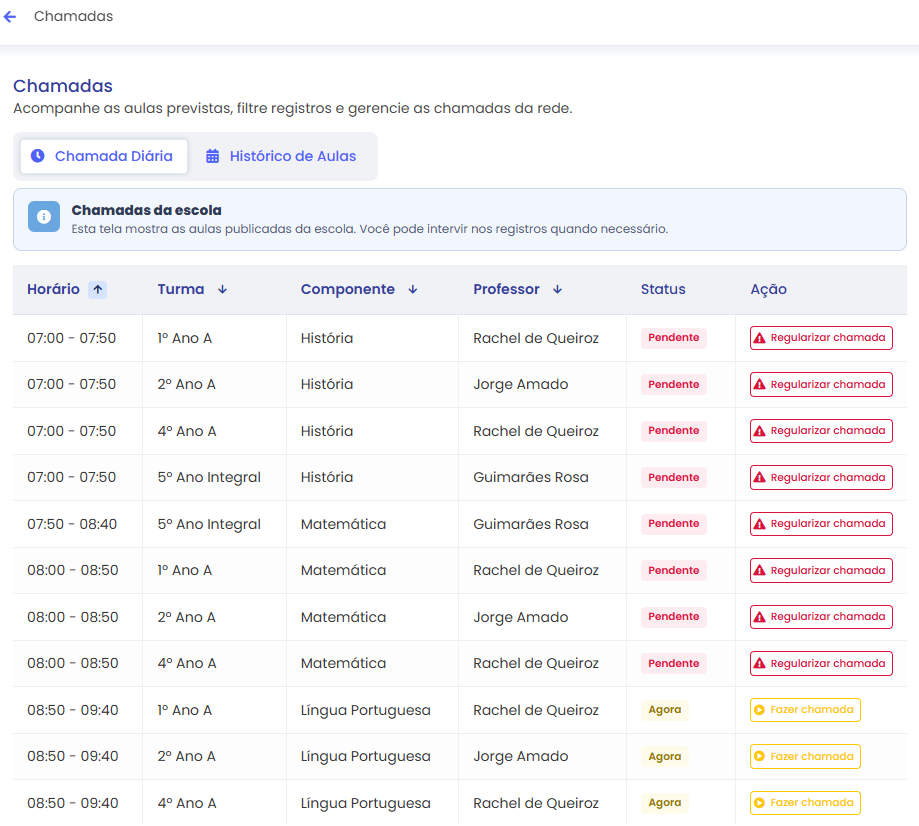The image size is (919, 826).
Task: Regularizar chamada for 5º Ano Integral Matemática
Action: pos(821,524)
